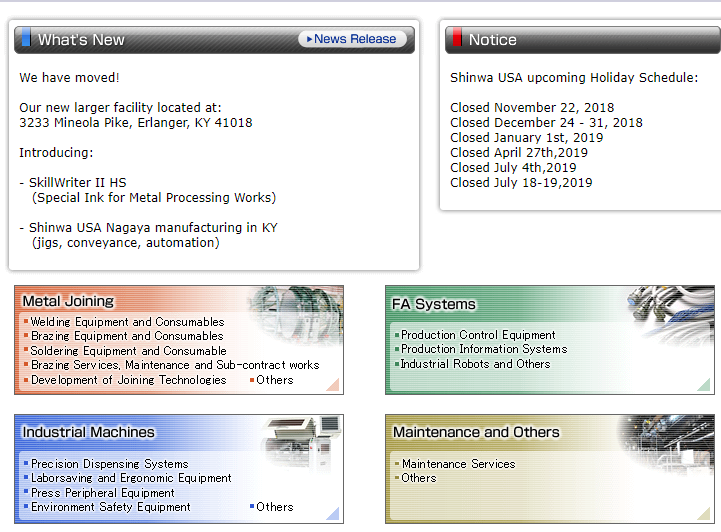Open Brazing Services, Maintenance and Sub-contract works
The height and width of the screenshot is (532, 721).
pyautogui.click(x=175, y=365)
